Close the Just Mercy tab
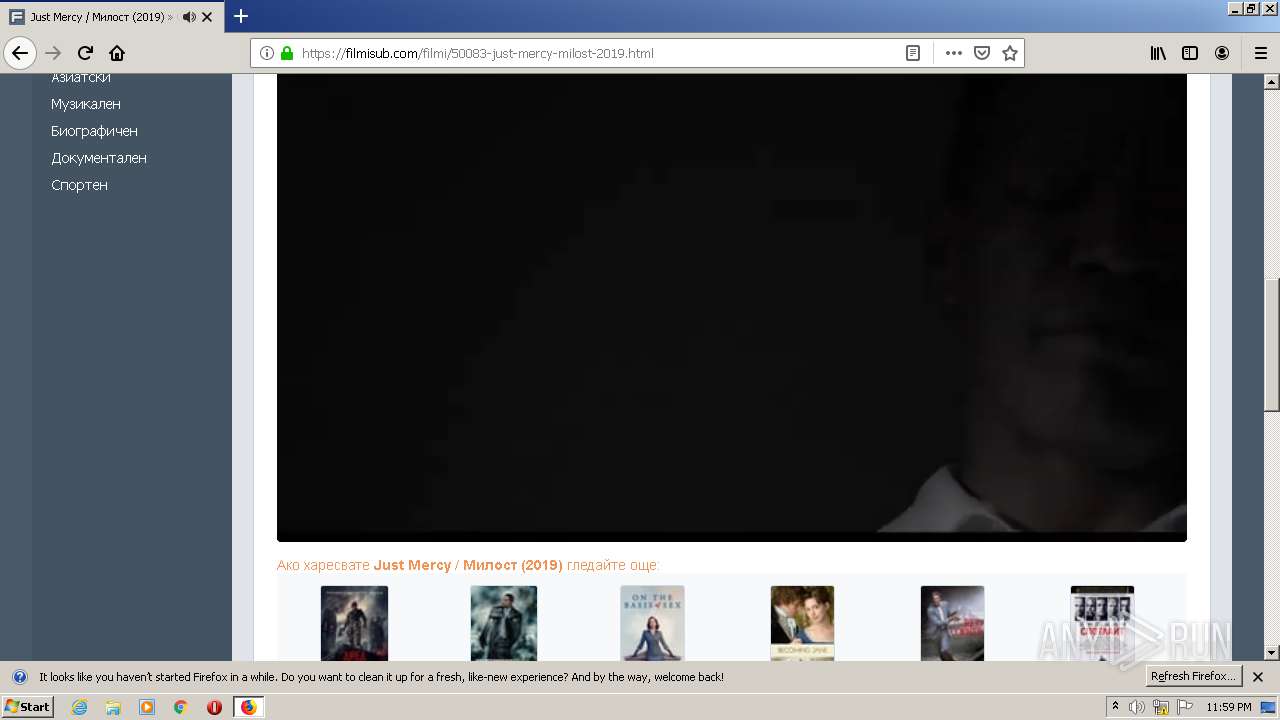The width and height of the screenshot is (1280, 720). point(207,17)
